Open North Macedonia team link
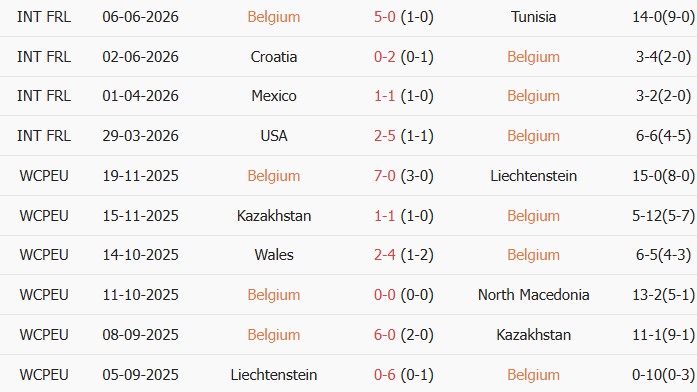697x392 pixels. pyautogui.click(x=533, y=295)
